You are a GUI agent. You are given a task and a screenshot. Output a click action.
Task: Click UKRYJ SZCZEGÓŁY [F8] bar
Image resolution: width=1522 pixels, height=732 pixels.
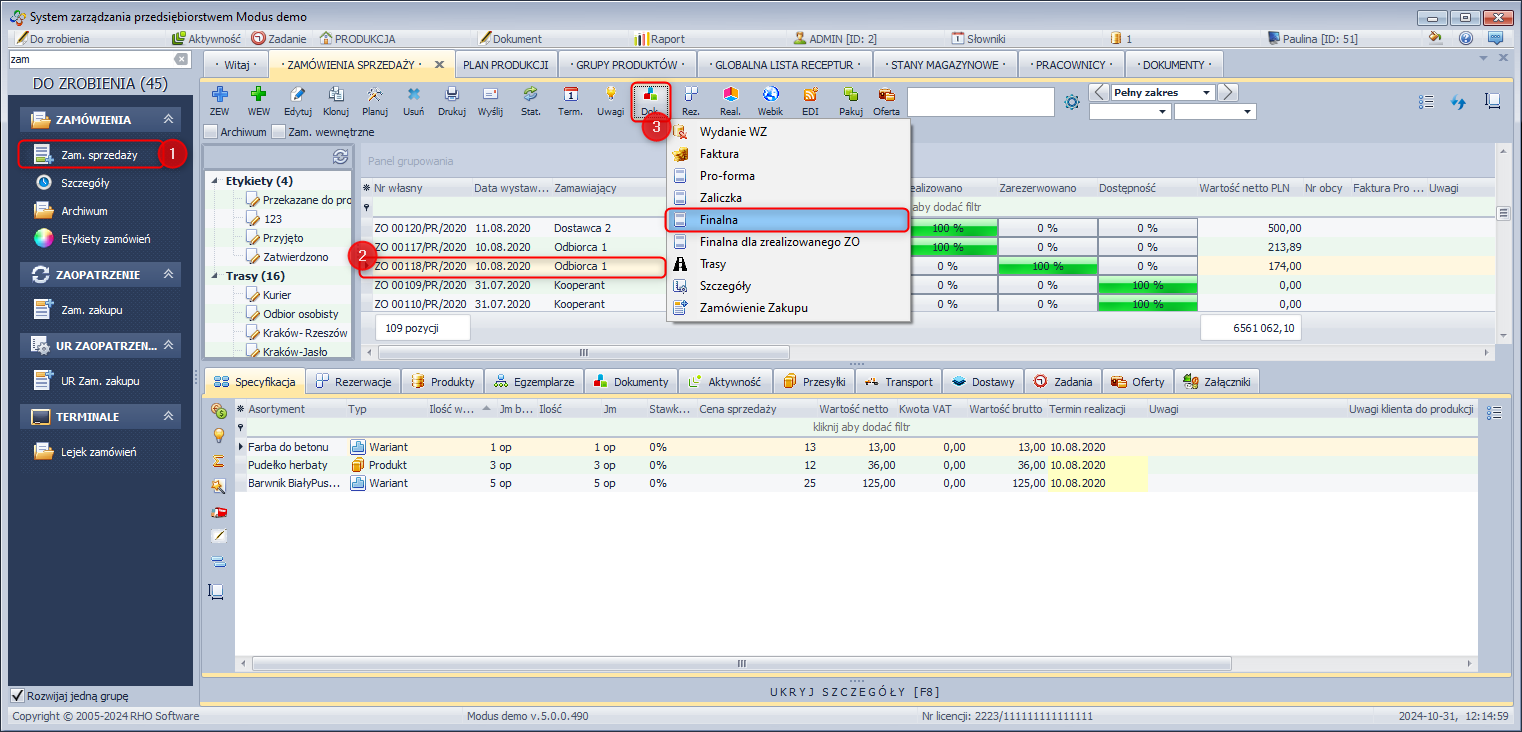855,691
